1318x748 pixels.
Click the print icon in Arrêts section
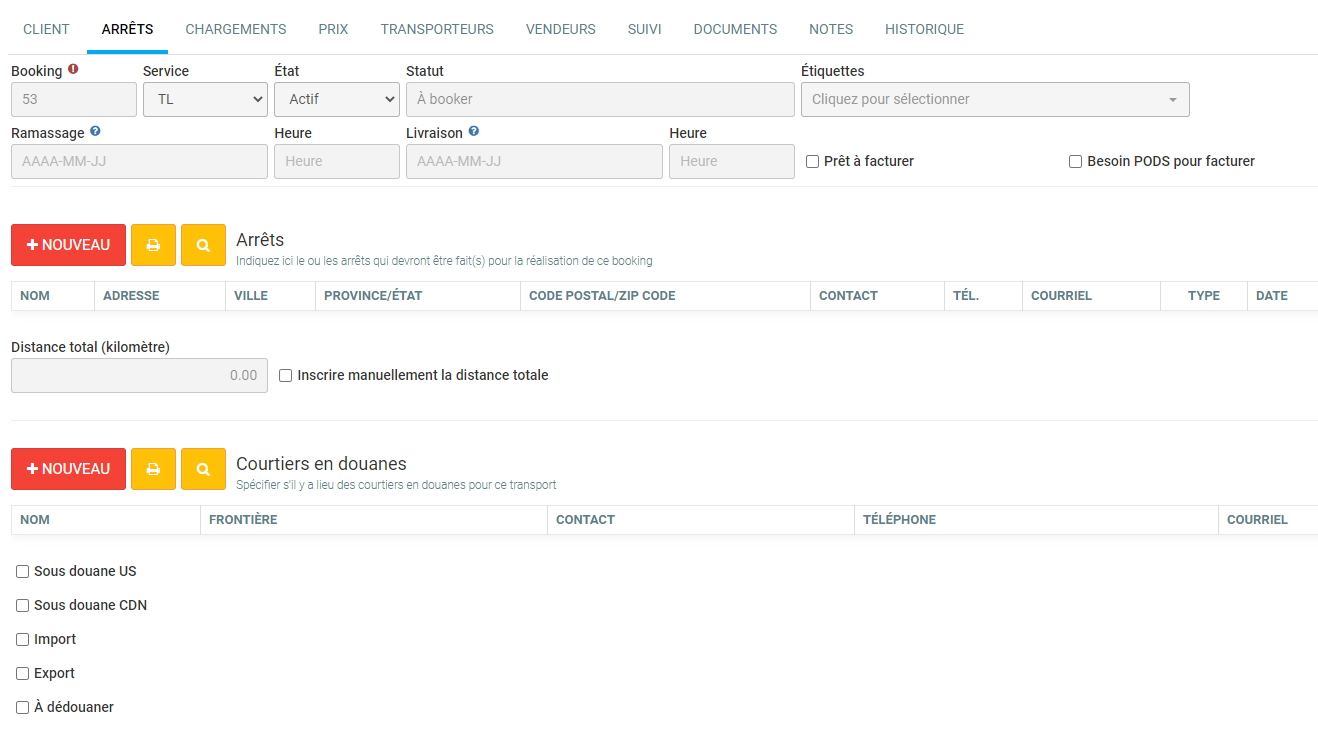tap(153, 245)
